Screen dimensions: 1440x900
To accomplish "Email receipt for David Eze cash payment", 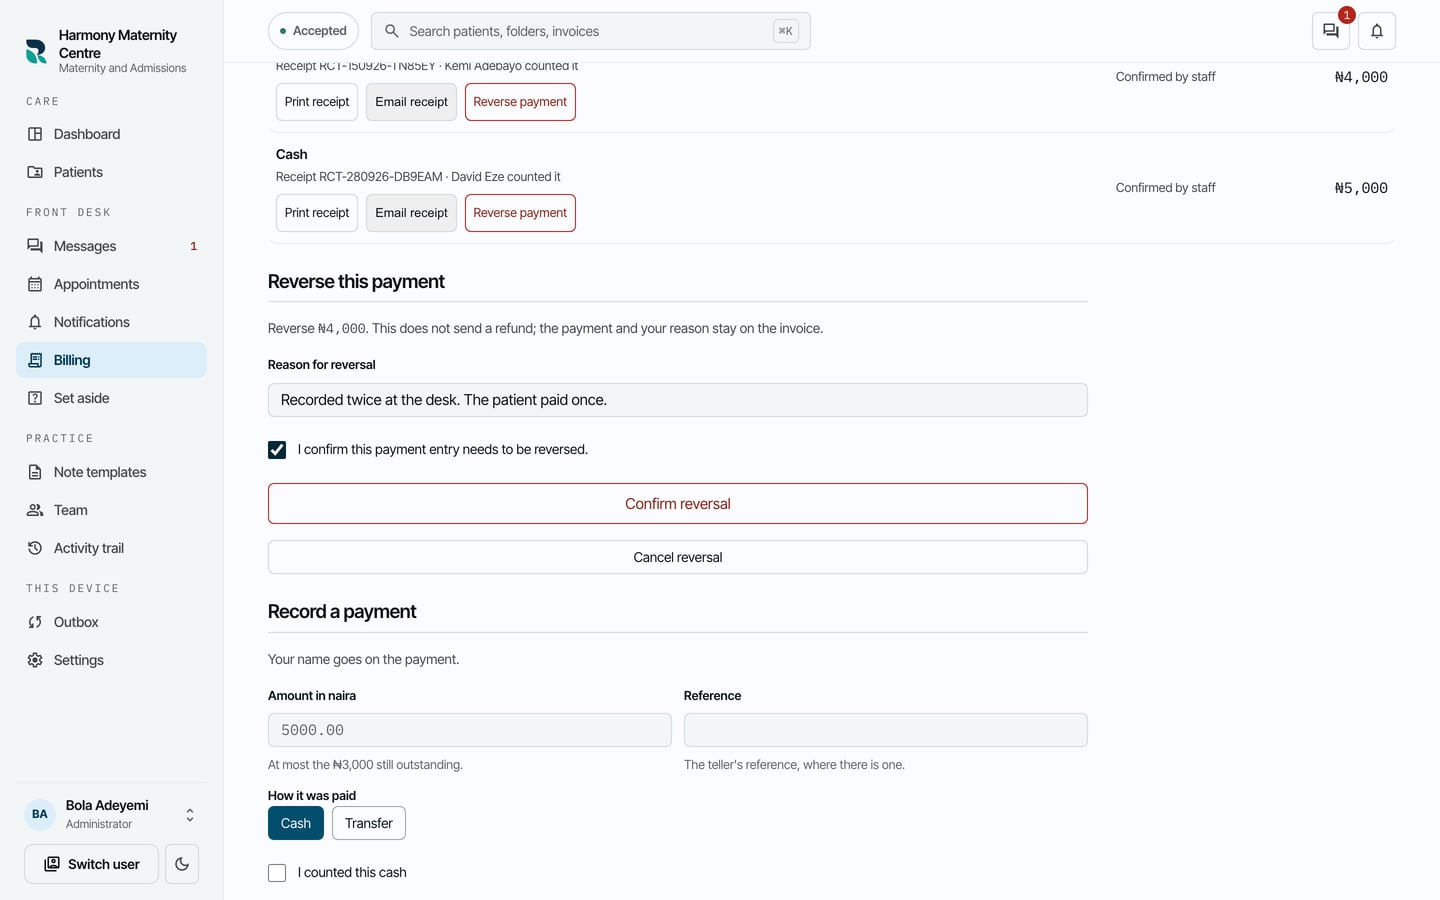I will [x=411, y=213].
